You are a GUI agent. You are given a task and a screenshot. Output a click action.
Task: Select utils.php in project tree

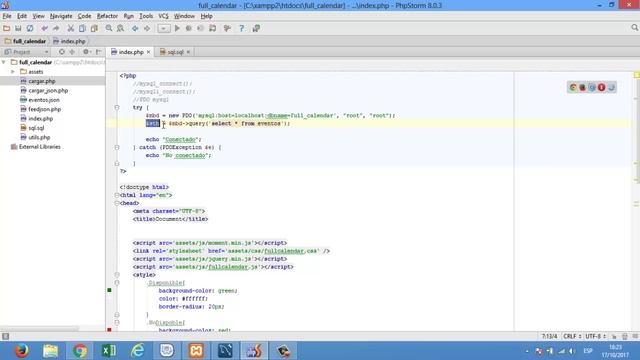pyautogui.click(x=39, y=137)
